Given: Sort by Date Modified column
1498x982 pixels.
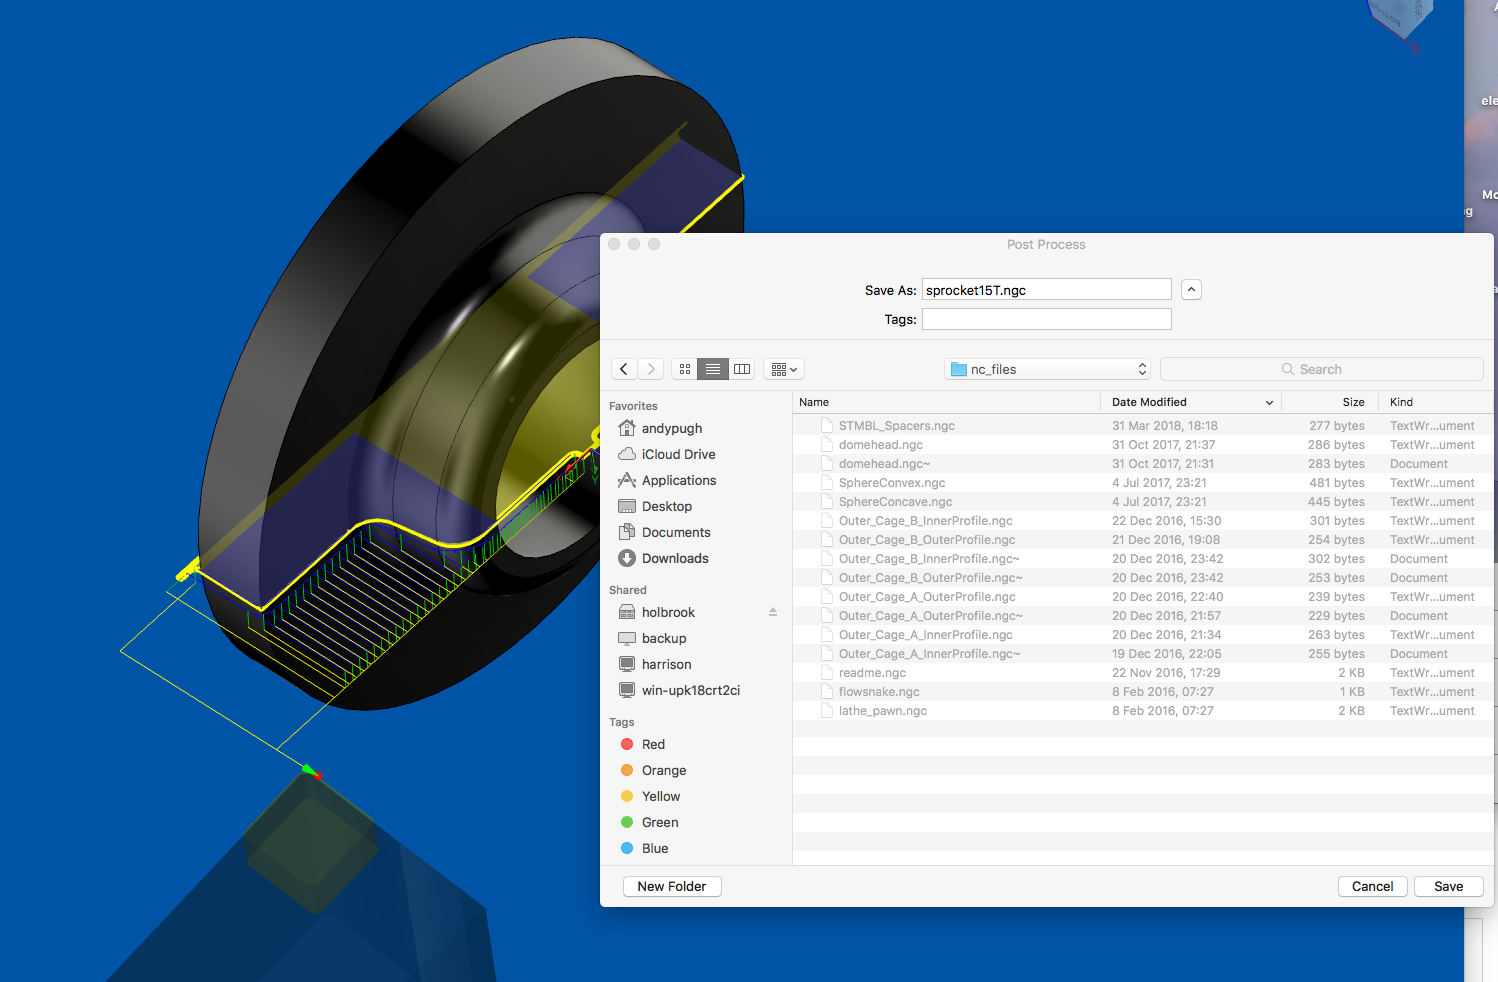Looking at the screenshot, I should (x=1190, y=402).
